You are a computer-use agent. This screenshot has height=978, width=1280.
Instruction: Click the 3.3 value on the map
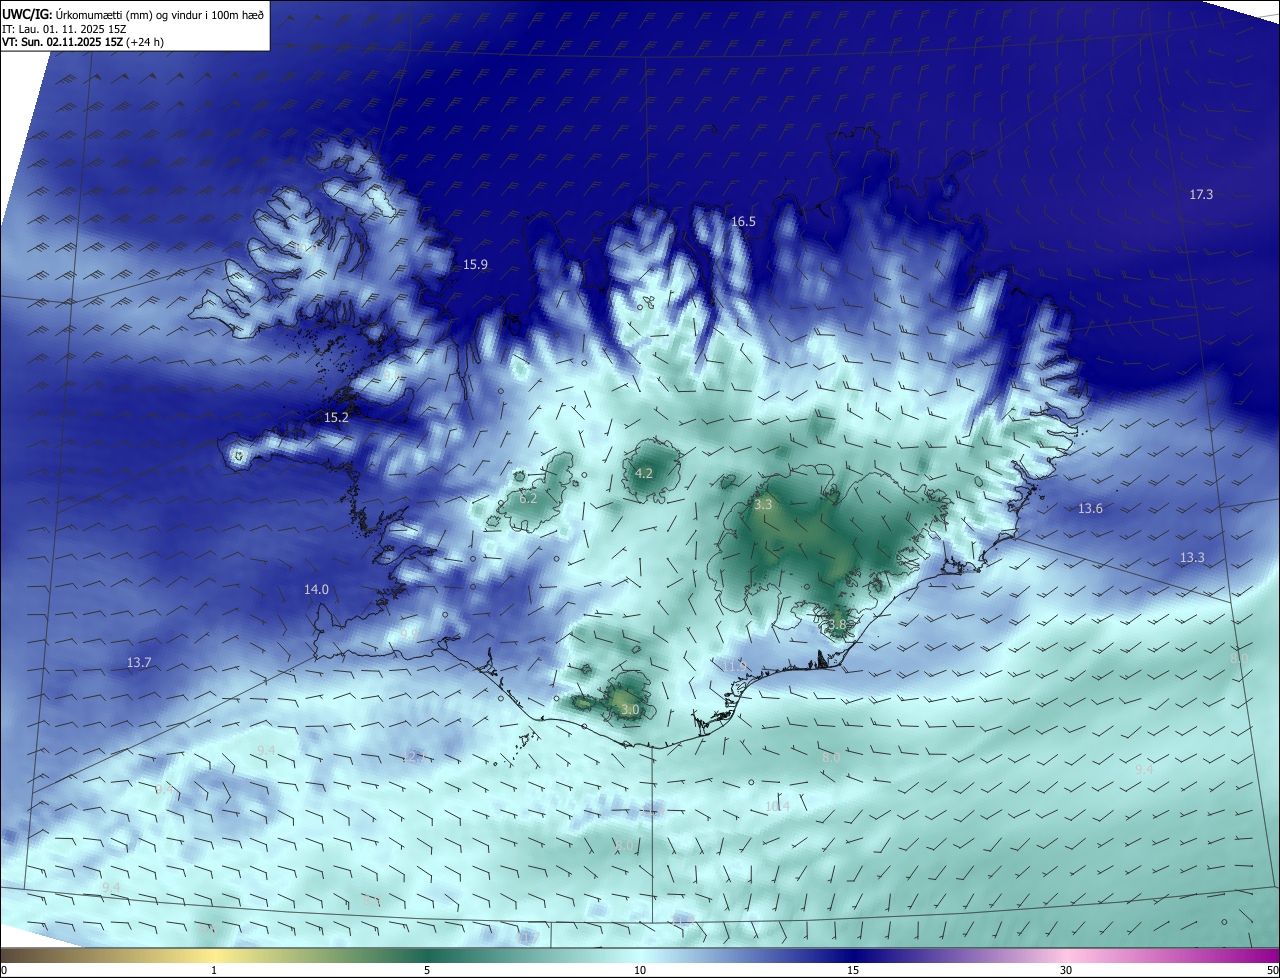click(x=763, y=505)
